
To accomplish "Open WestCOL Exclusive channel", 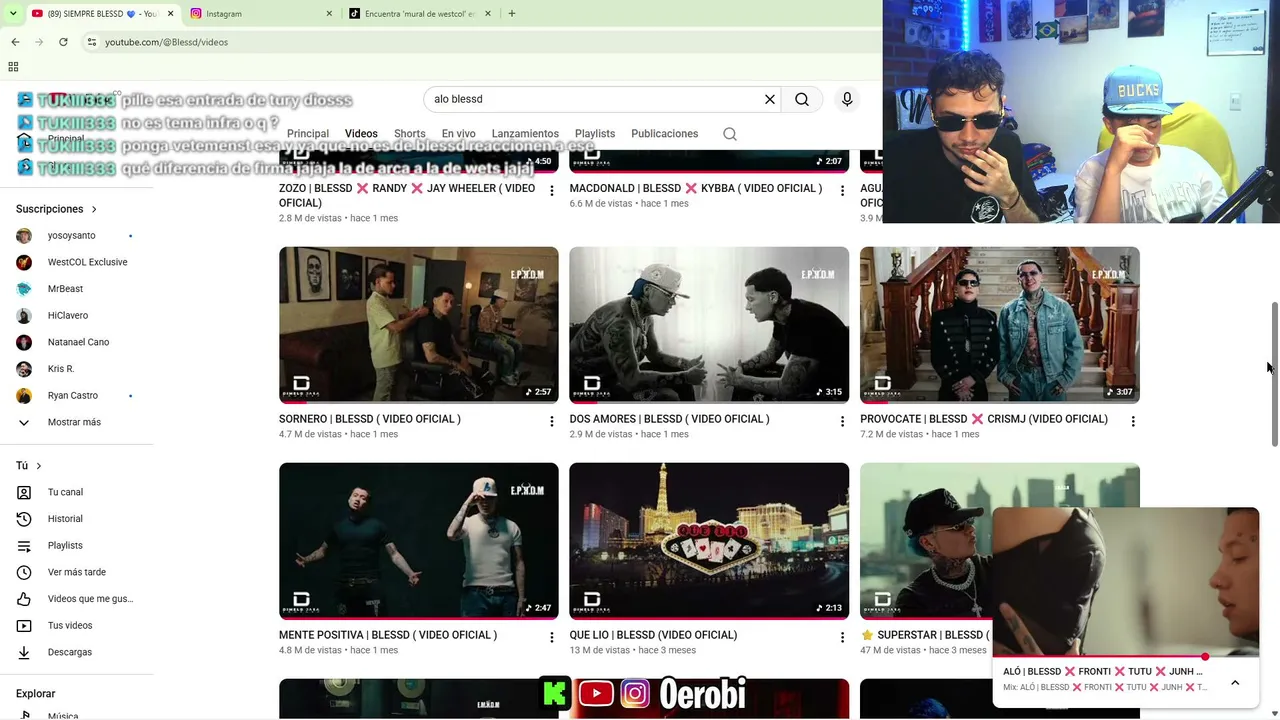I will pyautogui.click(x=87, y=262).
